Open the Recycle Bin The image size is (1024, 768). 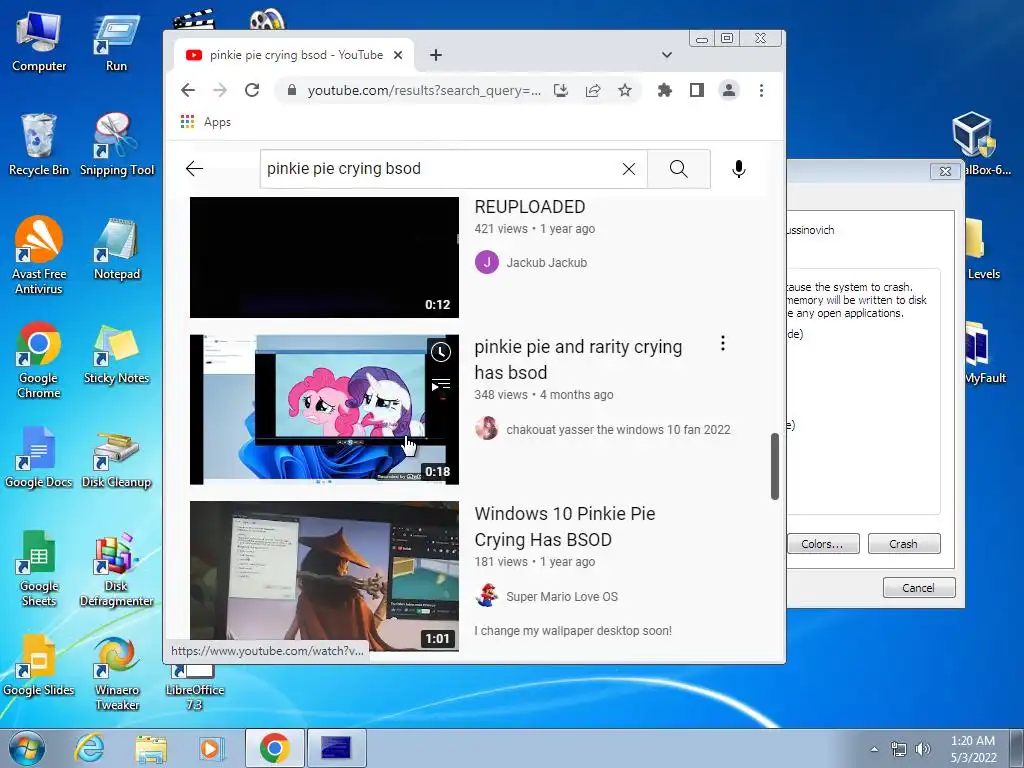[39, 145]
